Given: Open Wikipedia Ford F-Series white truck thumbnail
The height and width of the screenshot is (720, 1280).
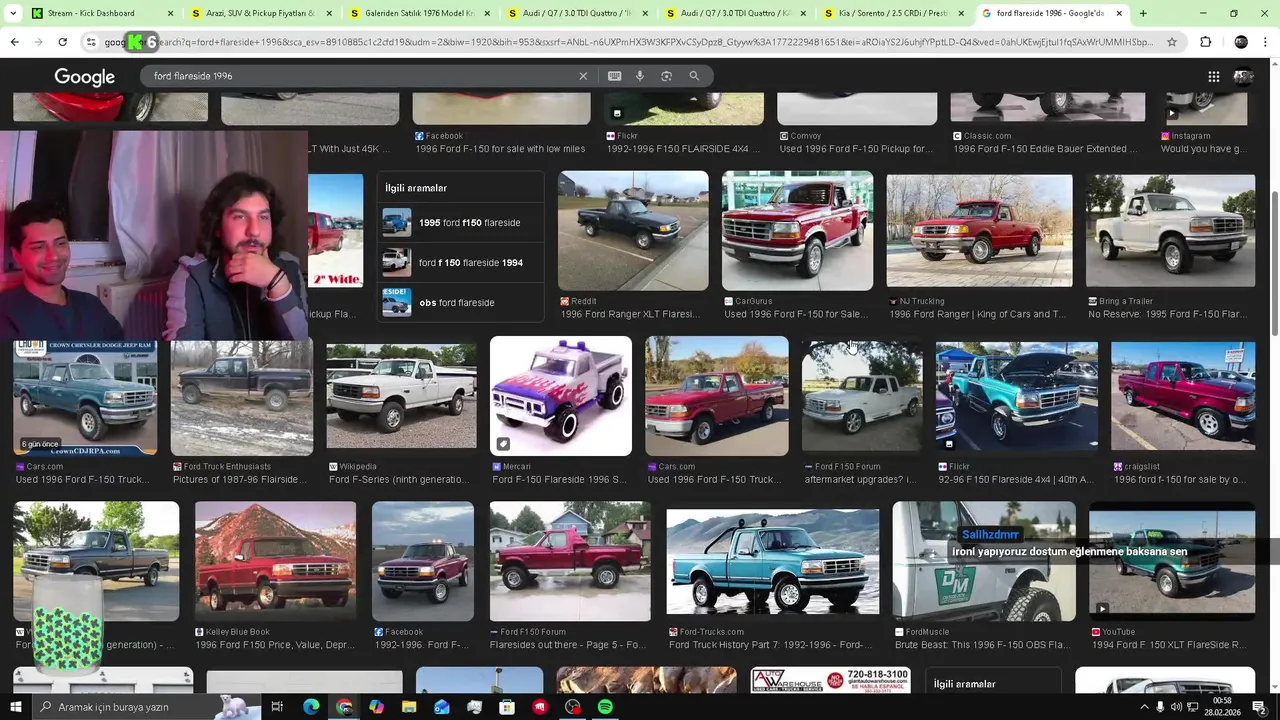Looking at the screenshot, I should [401, 396].
